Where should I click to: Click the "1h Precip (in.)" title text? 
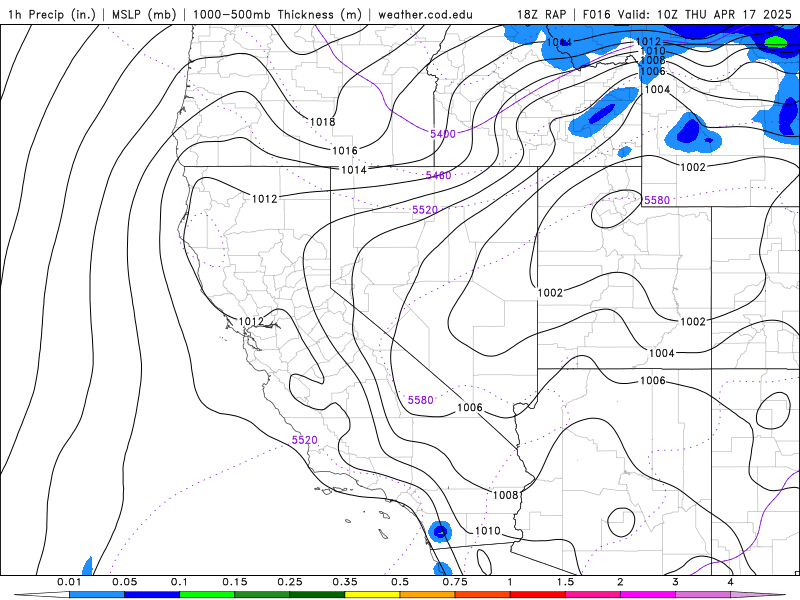click(x=52, y=14)
